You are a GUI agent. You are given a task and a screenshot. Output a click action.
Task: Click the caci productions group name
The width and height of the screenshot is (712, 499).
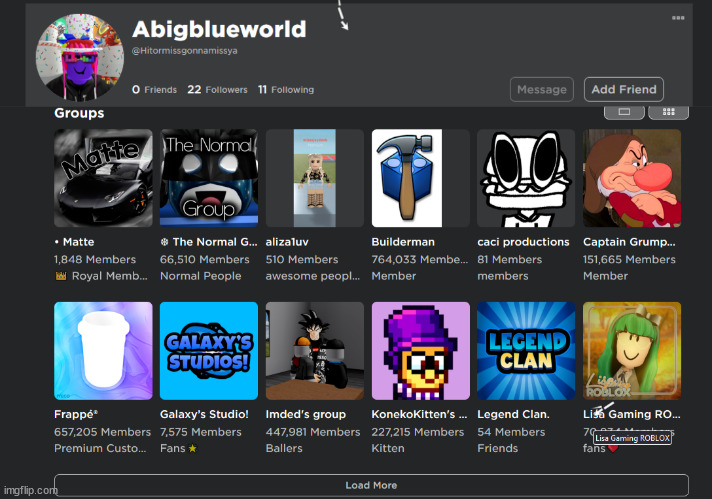coord(523,242)
